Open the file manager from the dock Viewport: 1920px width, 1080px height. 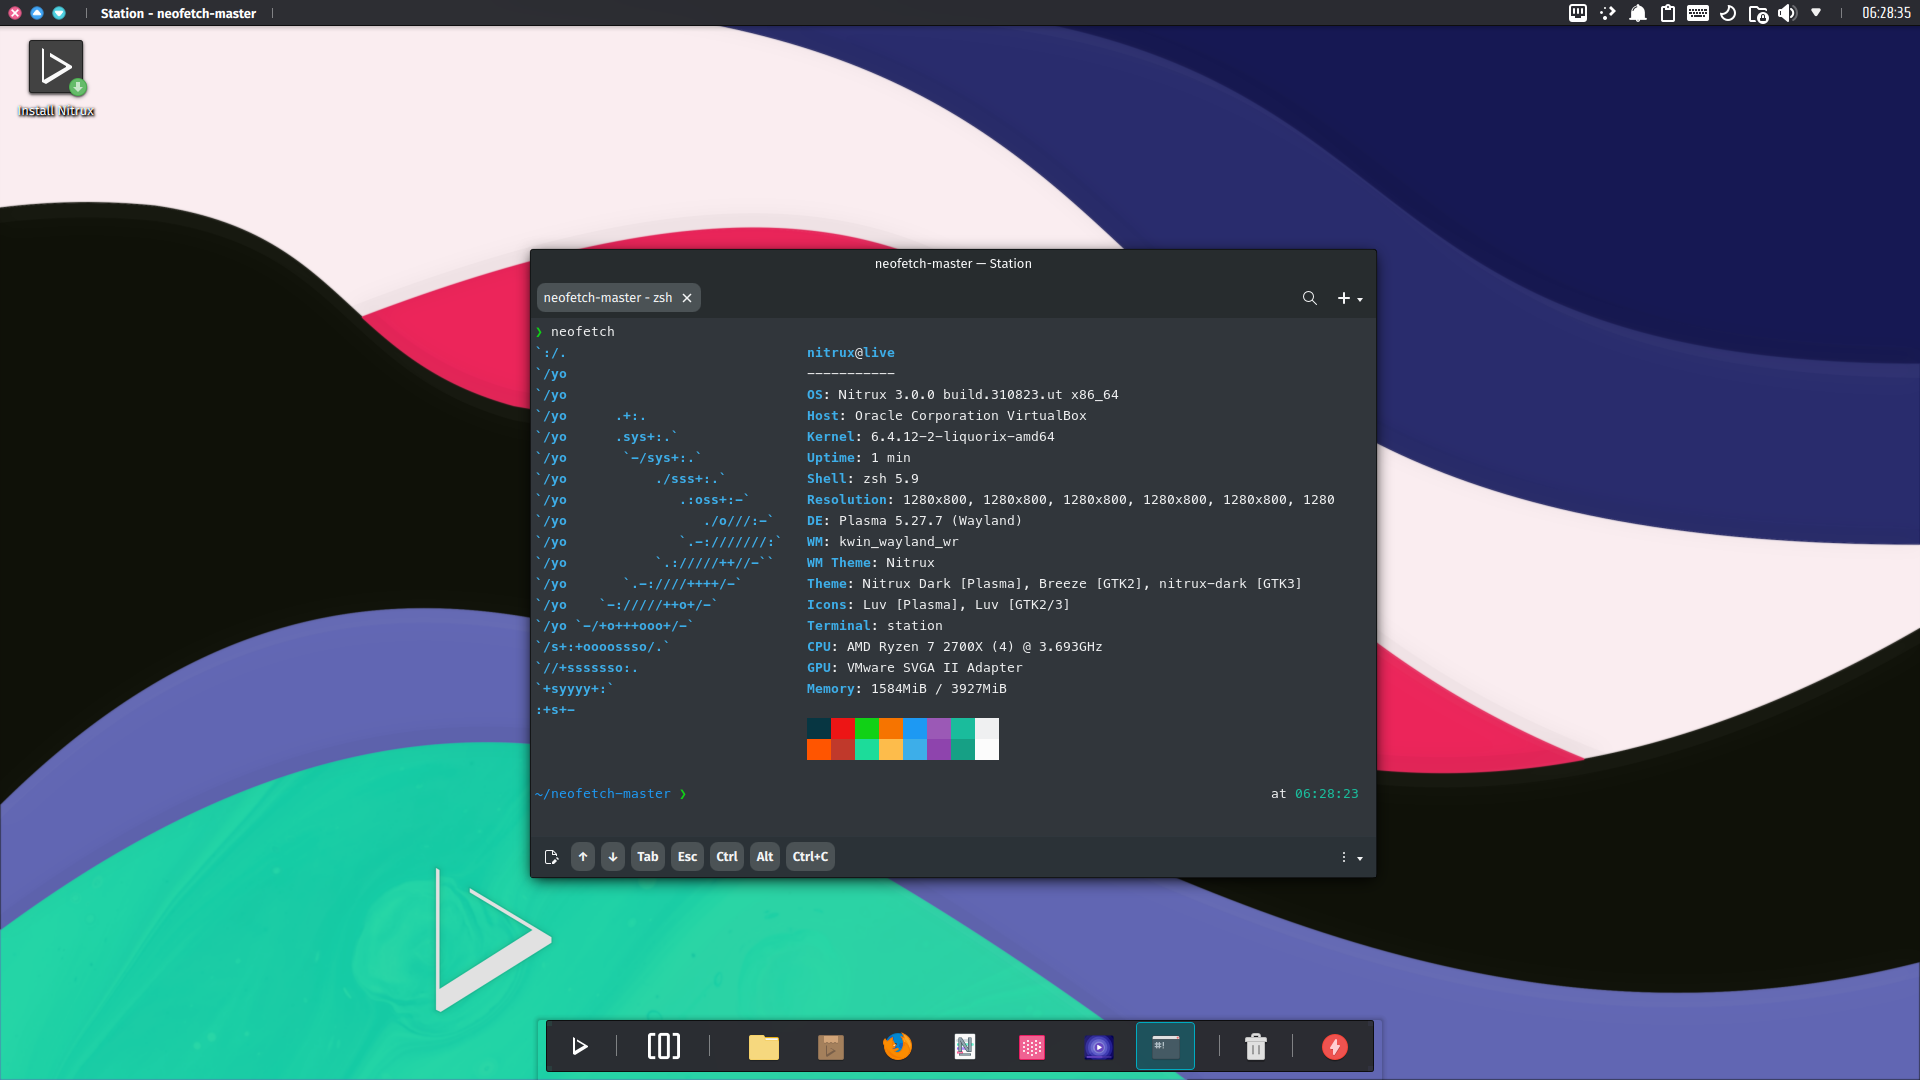tap(763, 1046)
